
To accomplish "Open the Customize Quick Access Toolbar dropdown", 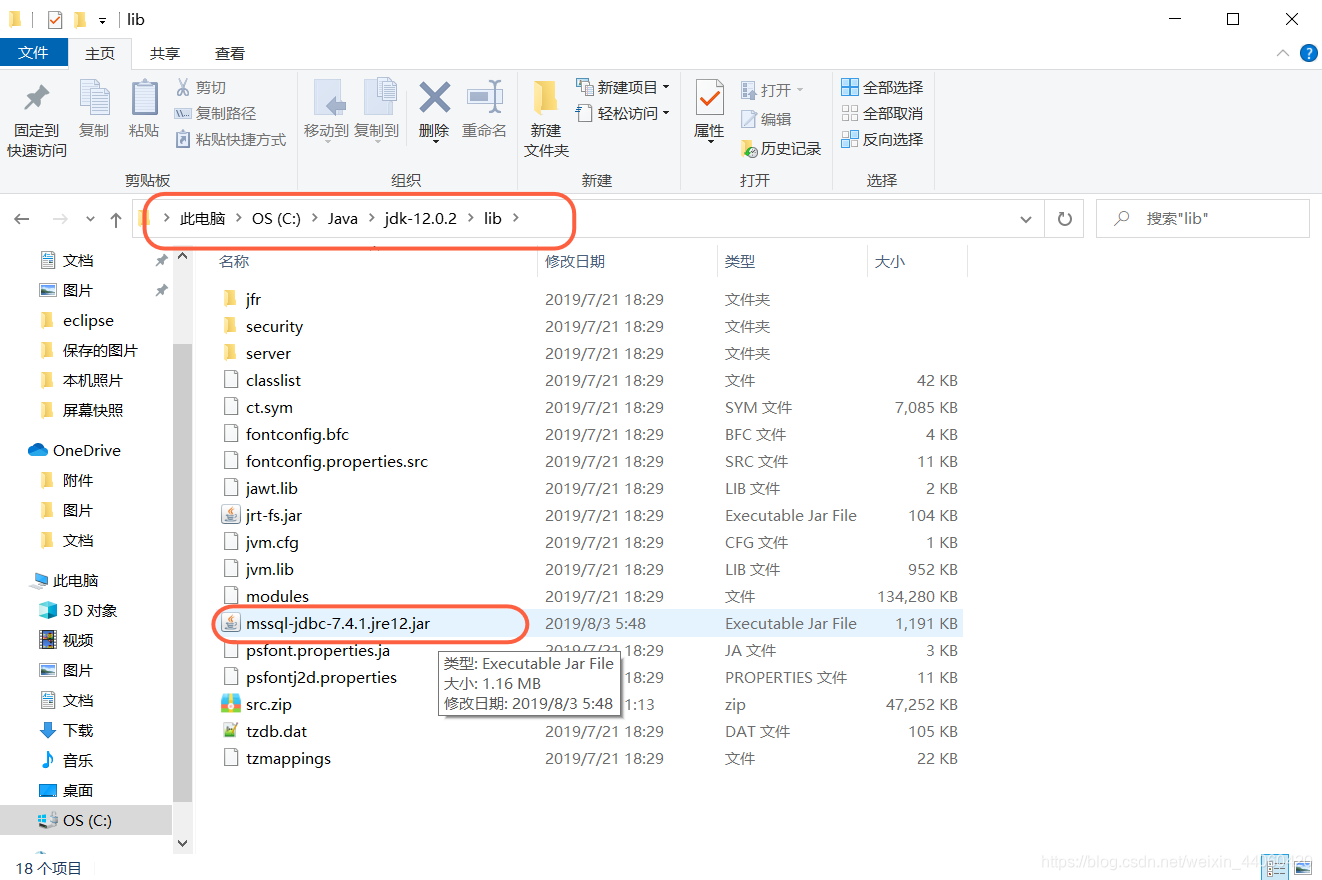I will [x=102, y=20].
